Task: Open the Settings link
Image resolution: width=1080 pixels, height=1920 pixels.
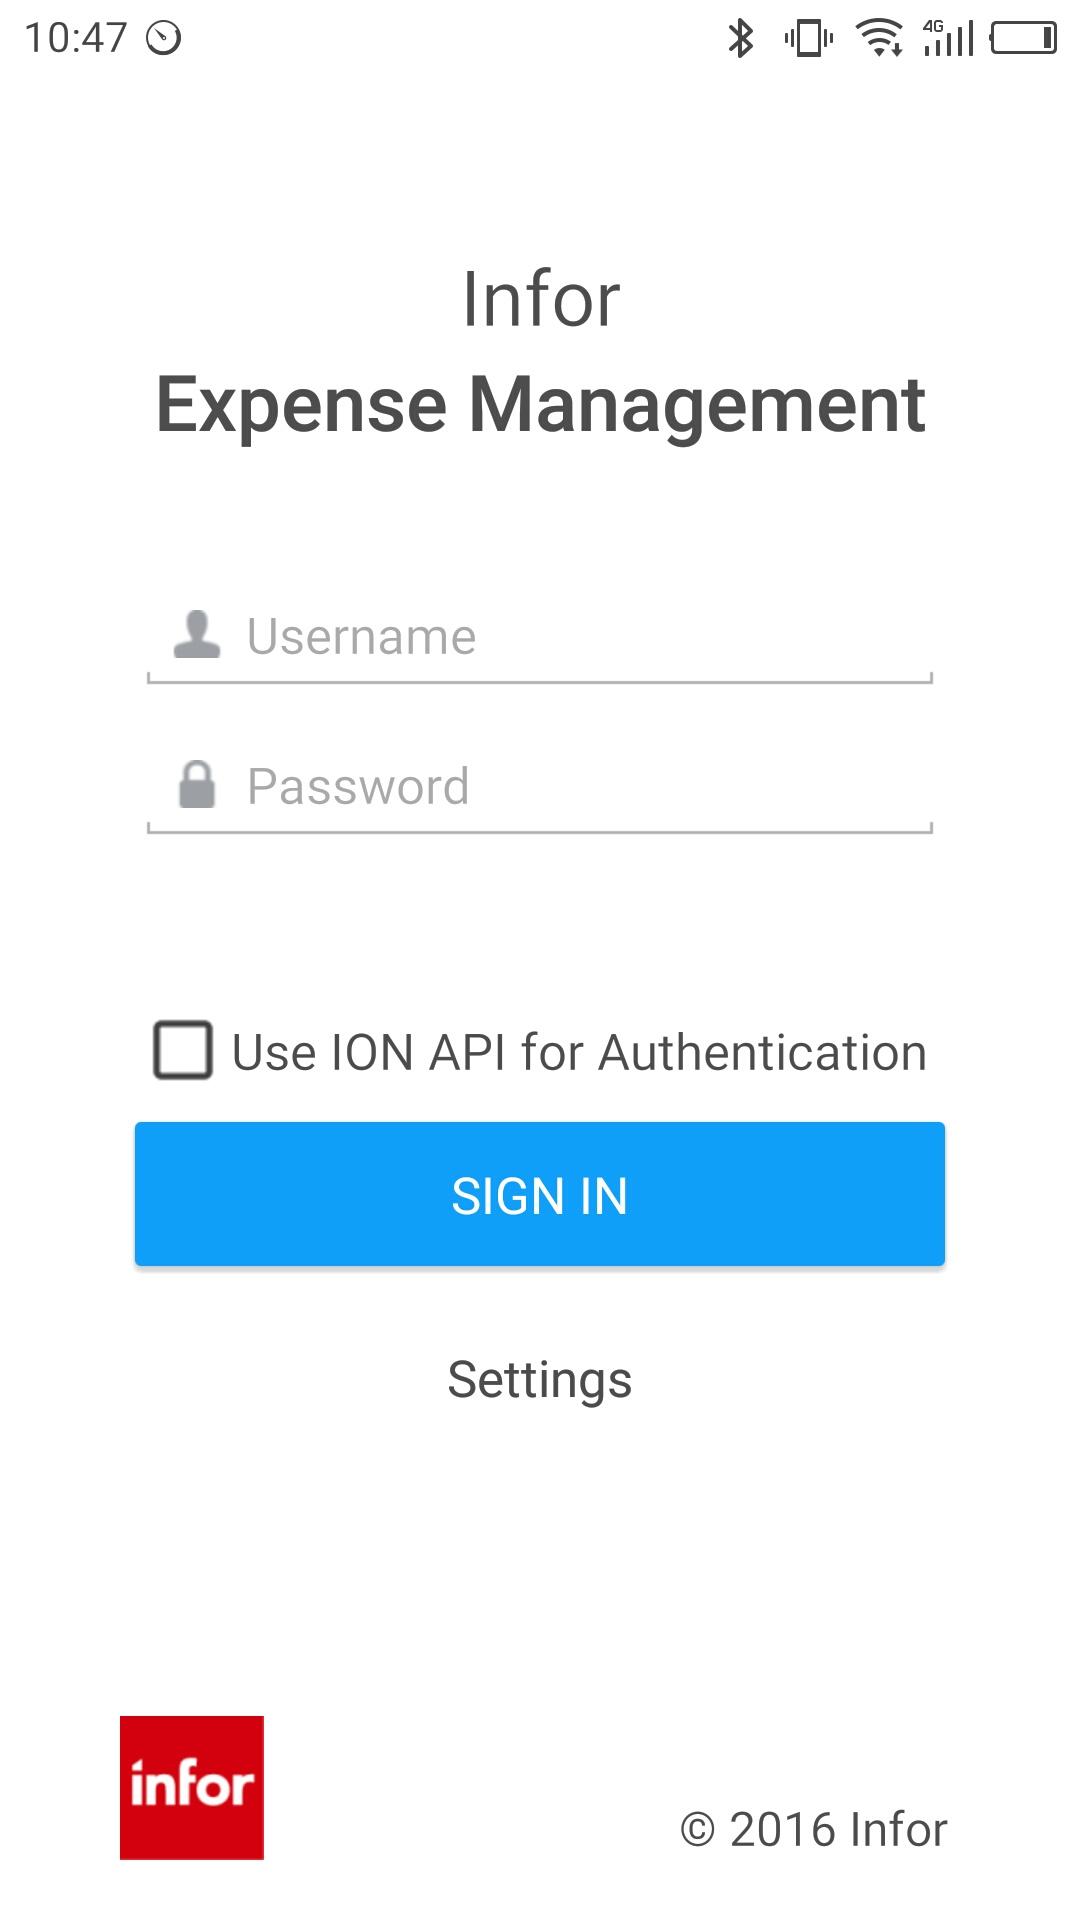Action: [540, 1380]
